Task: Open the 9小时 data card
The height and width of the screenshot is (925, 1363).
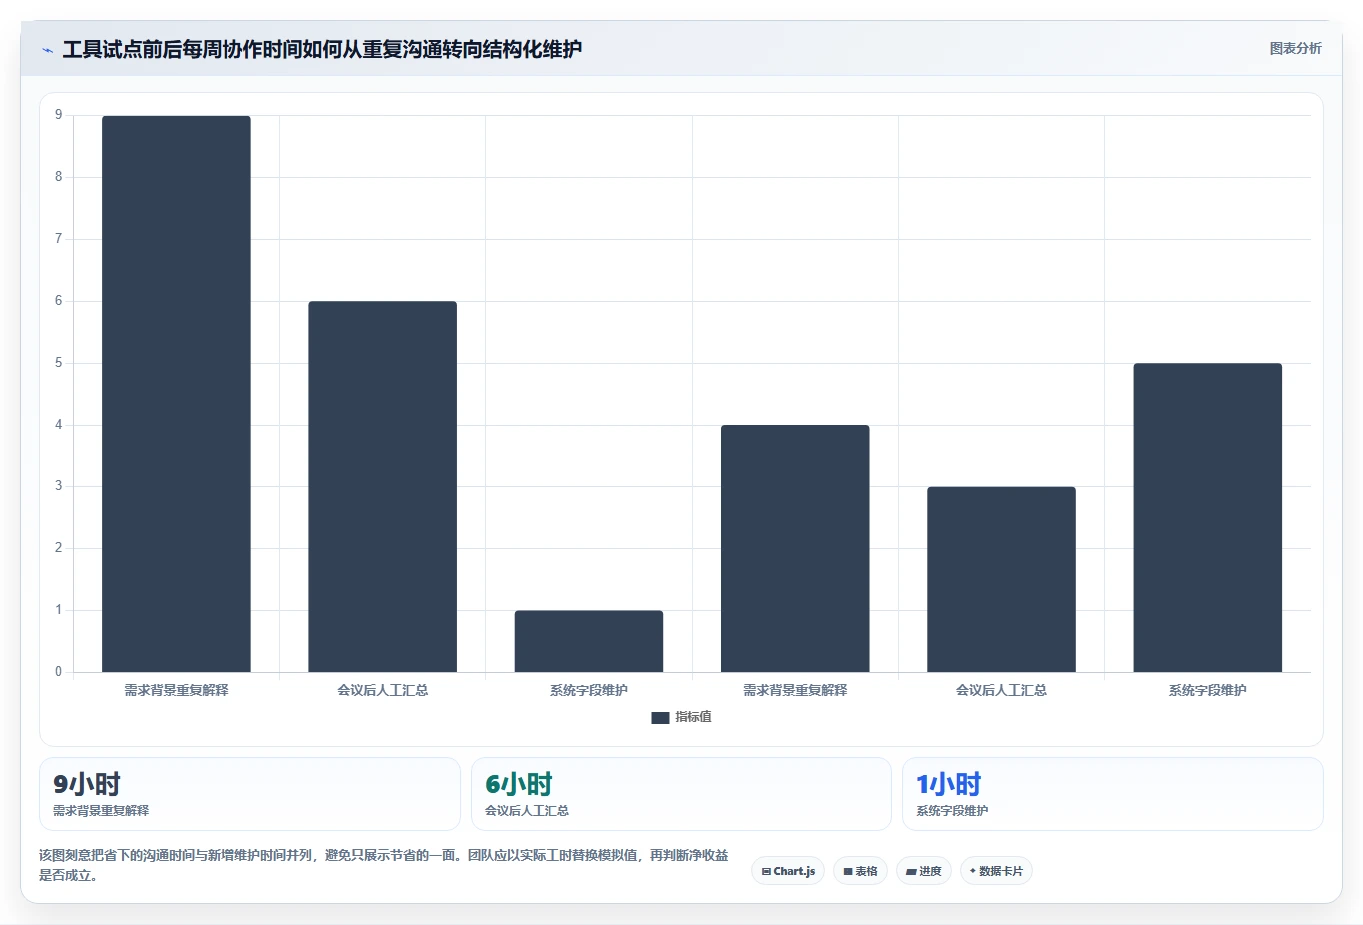Action: 250,794
